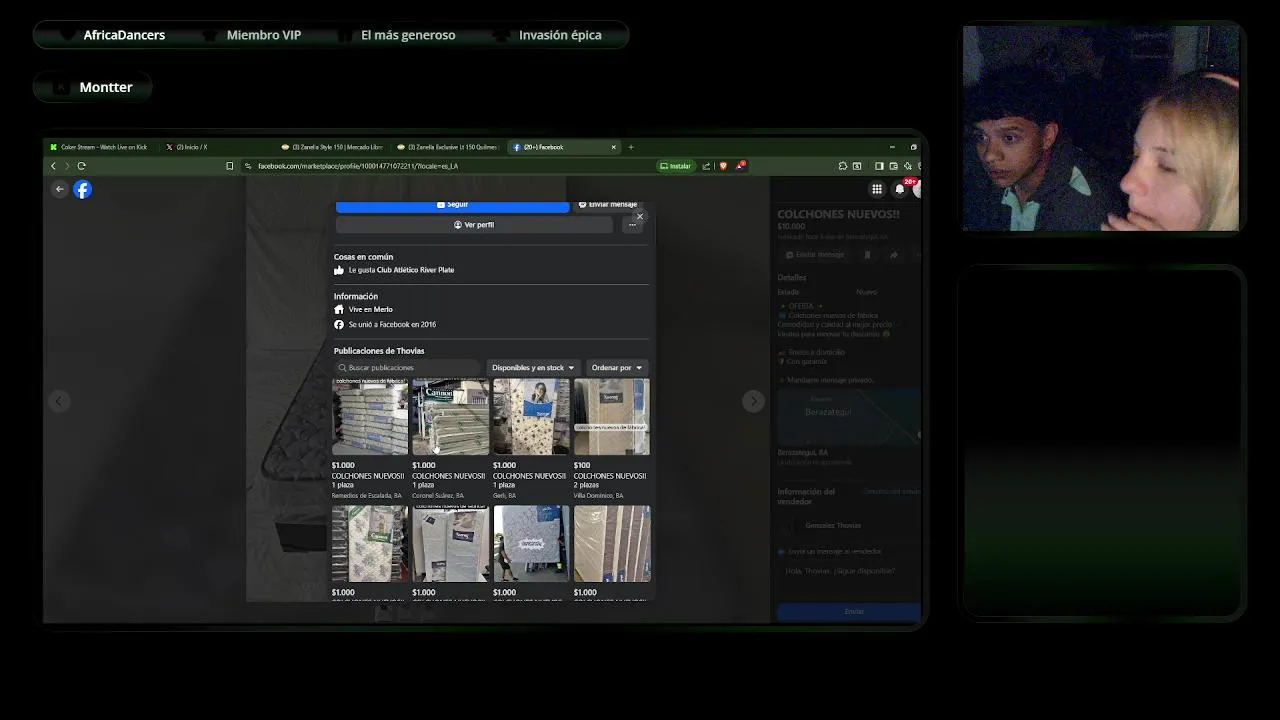The image size is (1280, 720).
Task: Click the Facebook logo
Action: click(x=82, y=189)
